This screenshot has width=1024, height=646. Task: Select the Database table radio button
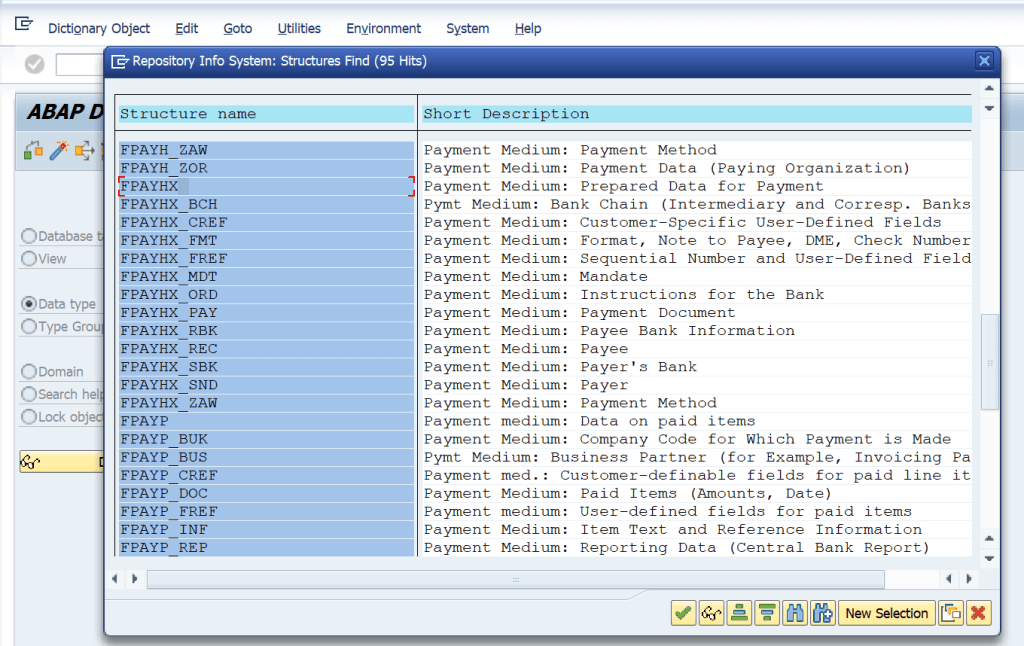(31, 236)
